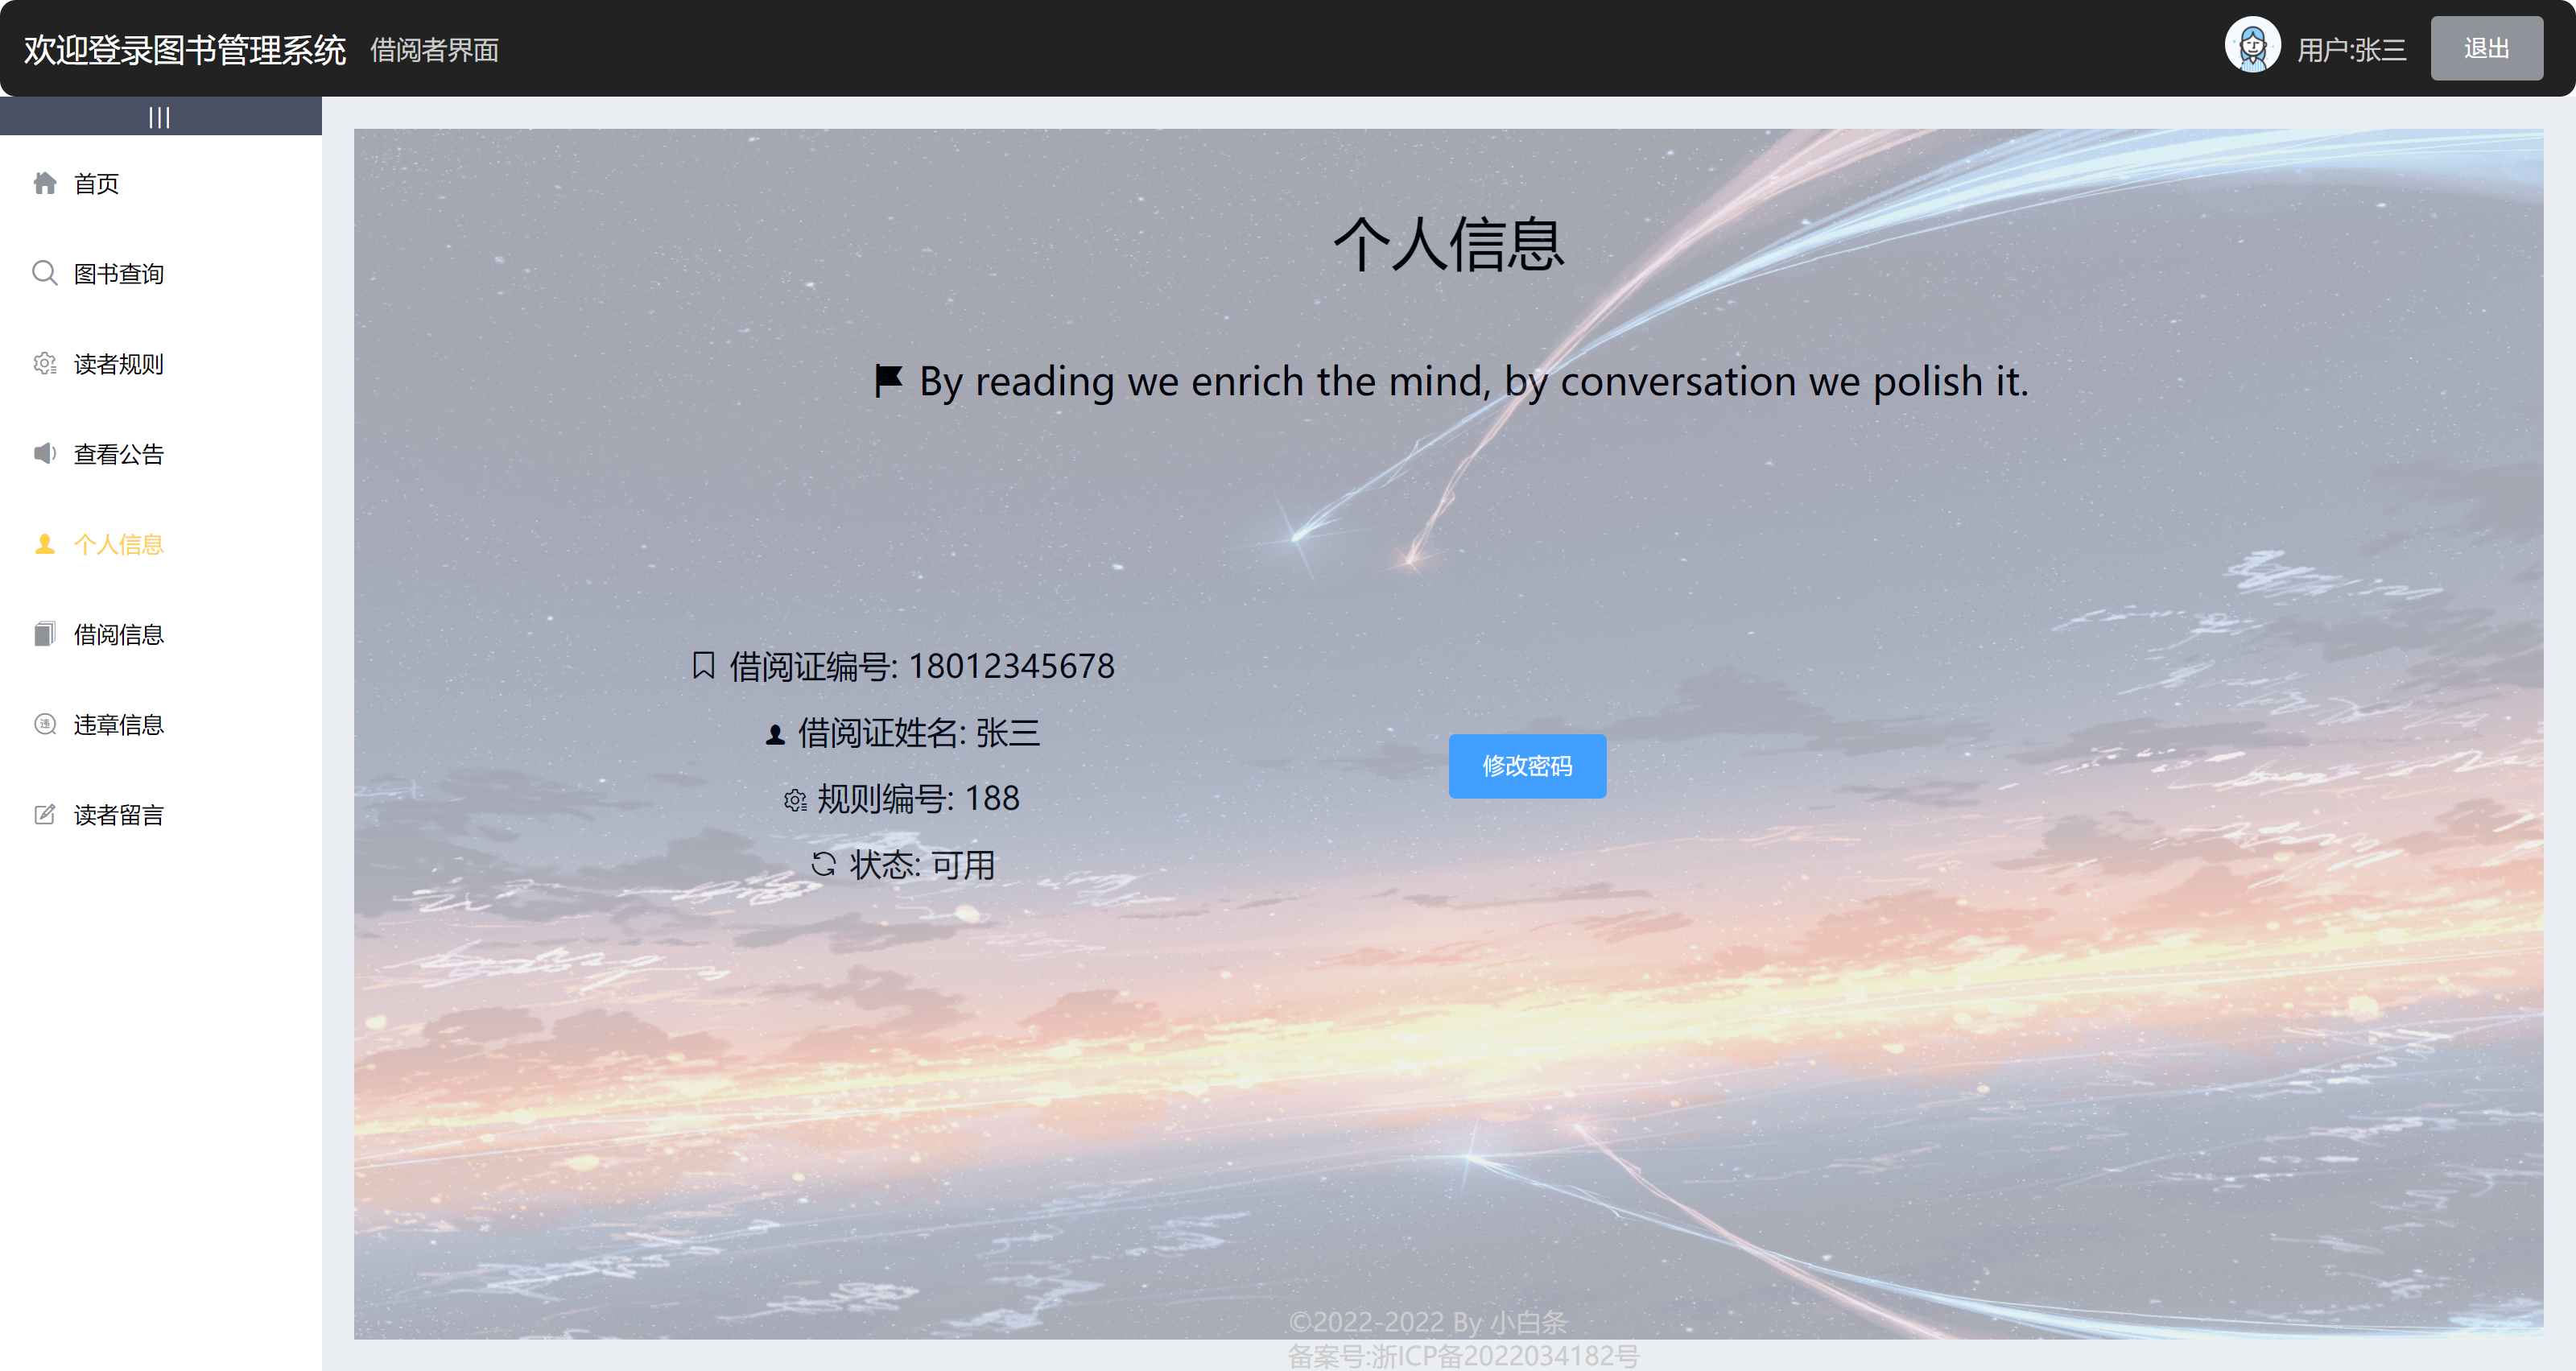This screenshot has height=1371, width=2576.
Task: Go to the 读者留言 page
Action: click(x=118, y=814)
